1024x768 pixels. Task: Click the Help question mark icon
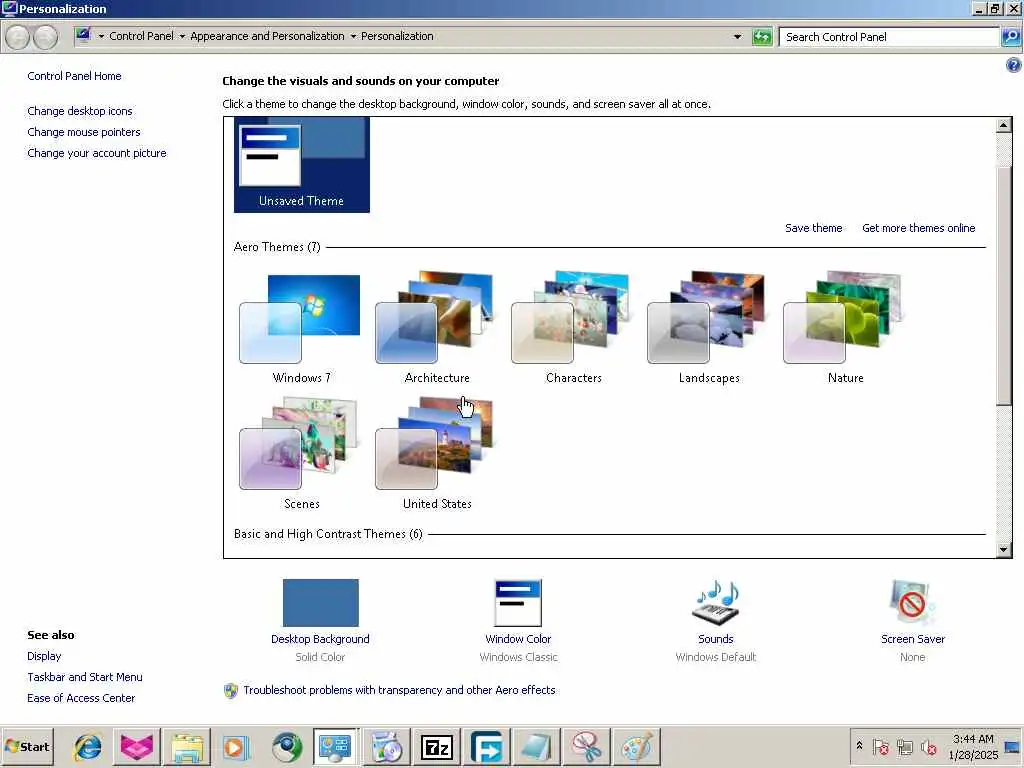tap(1013, 65)
